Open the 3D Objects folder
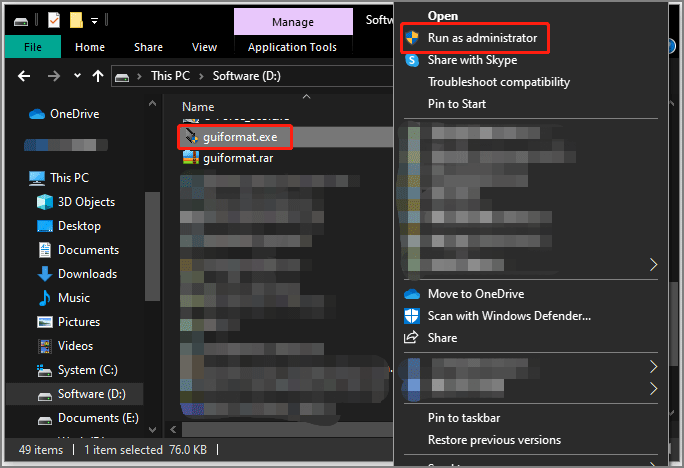The image size is (684, 468). tap(85, 202)
